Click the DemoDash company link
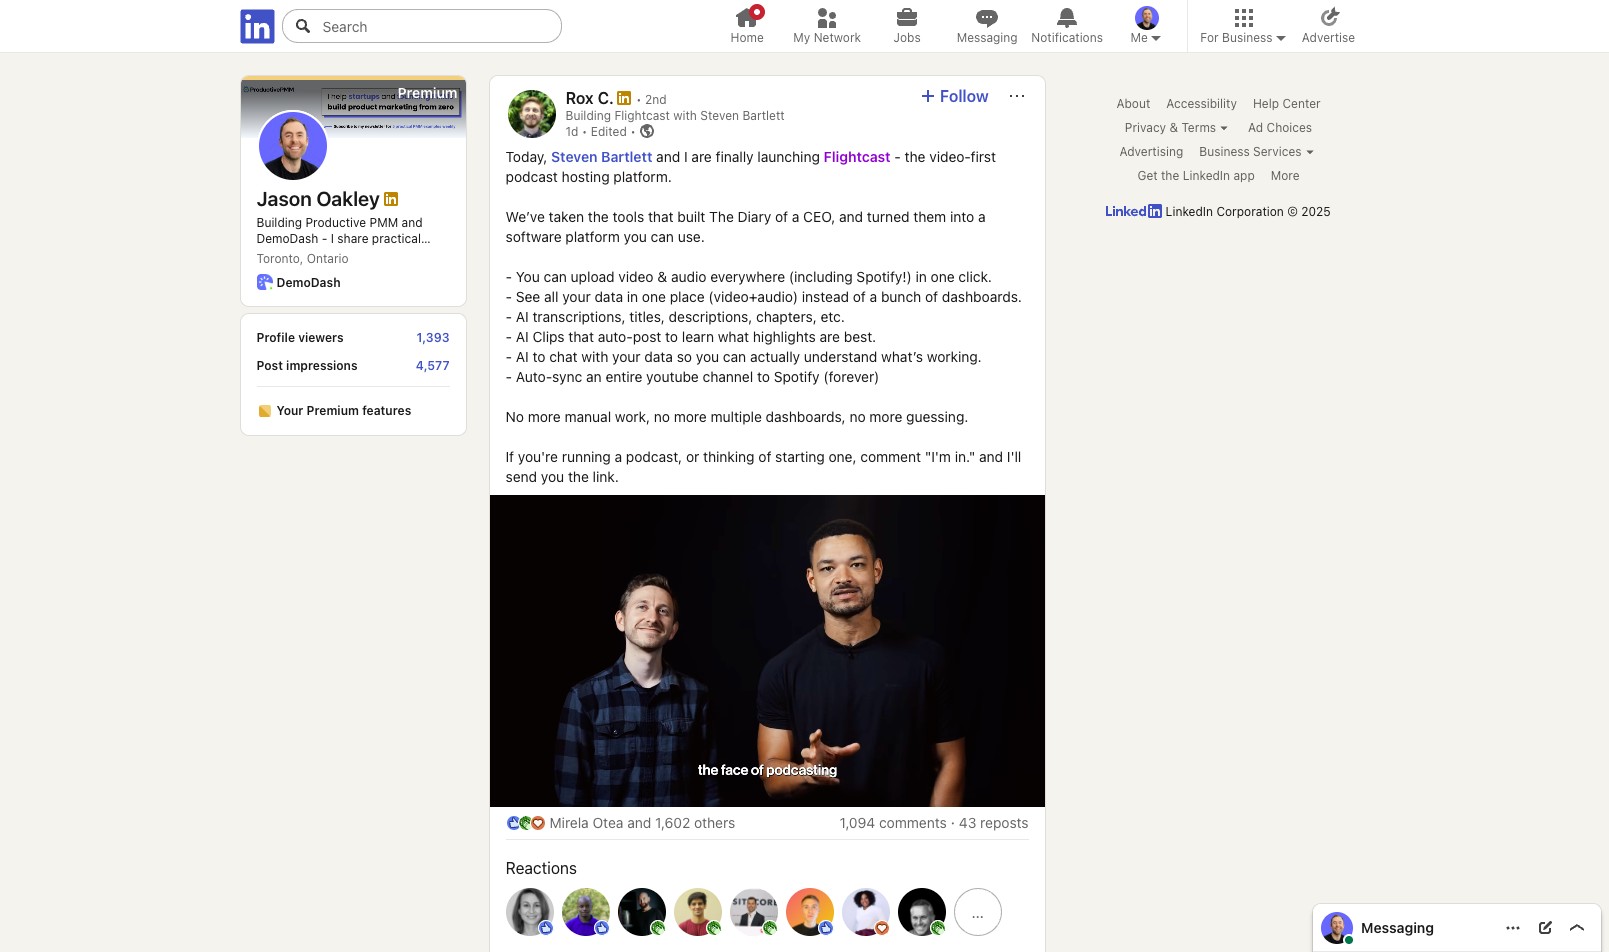Viewport: 1609px width, 952px height. click(308, 283)
